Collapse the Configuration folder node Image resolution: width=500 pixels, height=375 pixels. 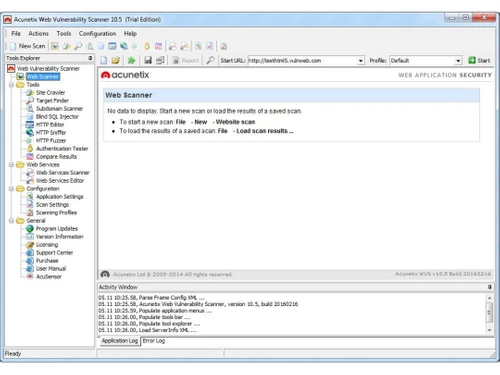click(x=11, y=189)
